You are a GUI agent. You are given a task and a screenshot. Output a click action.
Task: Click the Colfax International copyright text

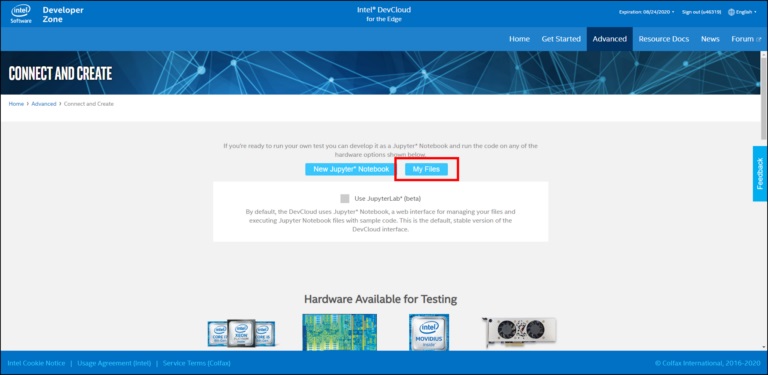click(x=707, y=363)
